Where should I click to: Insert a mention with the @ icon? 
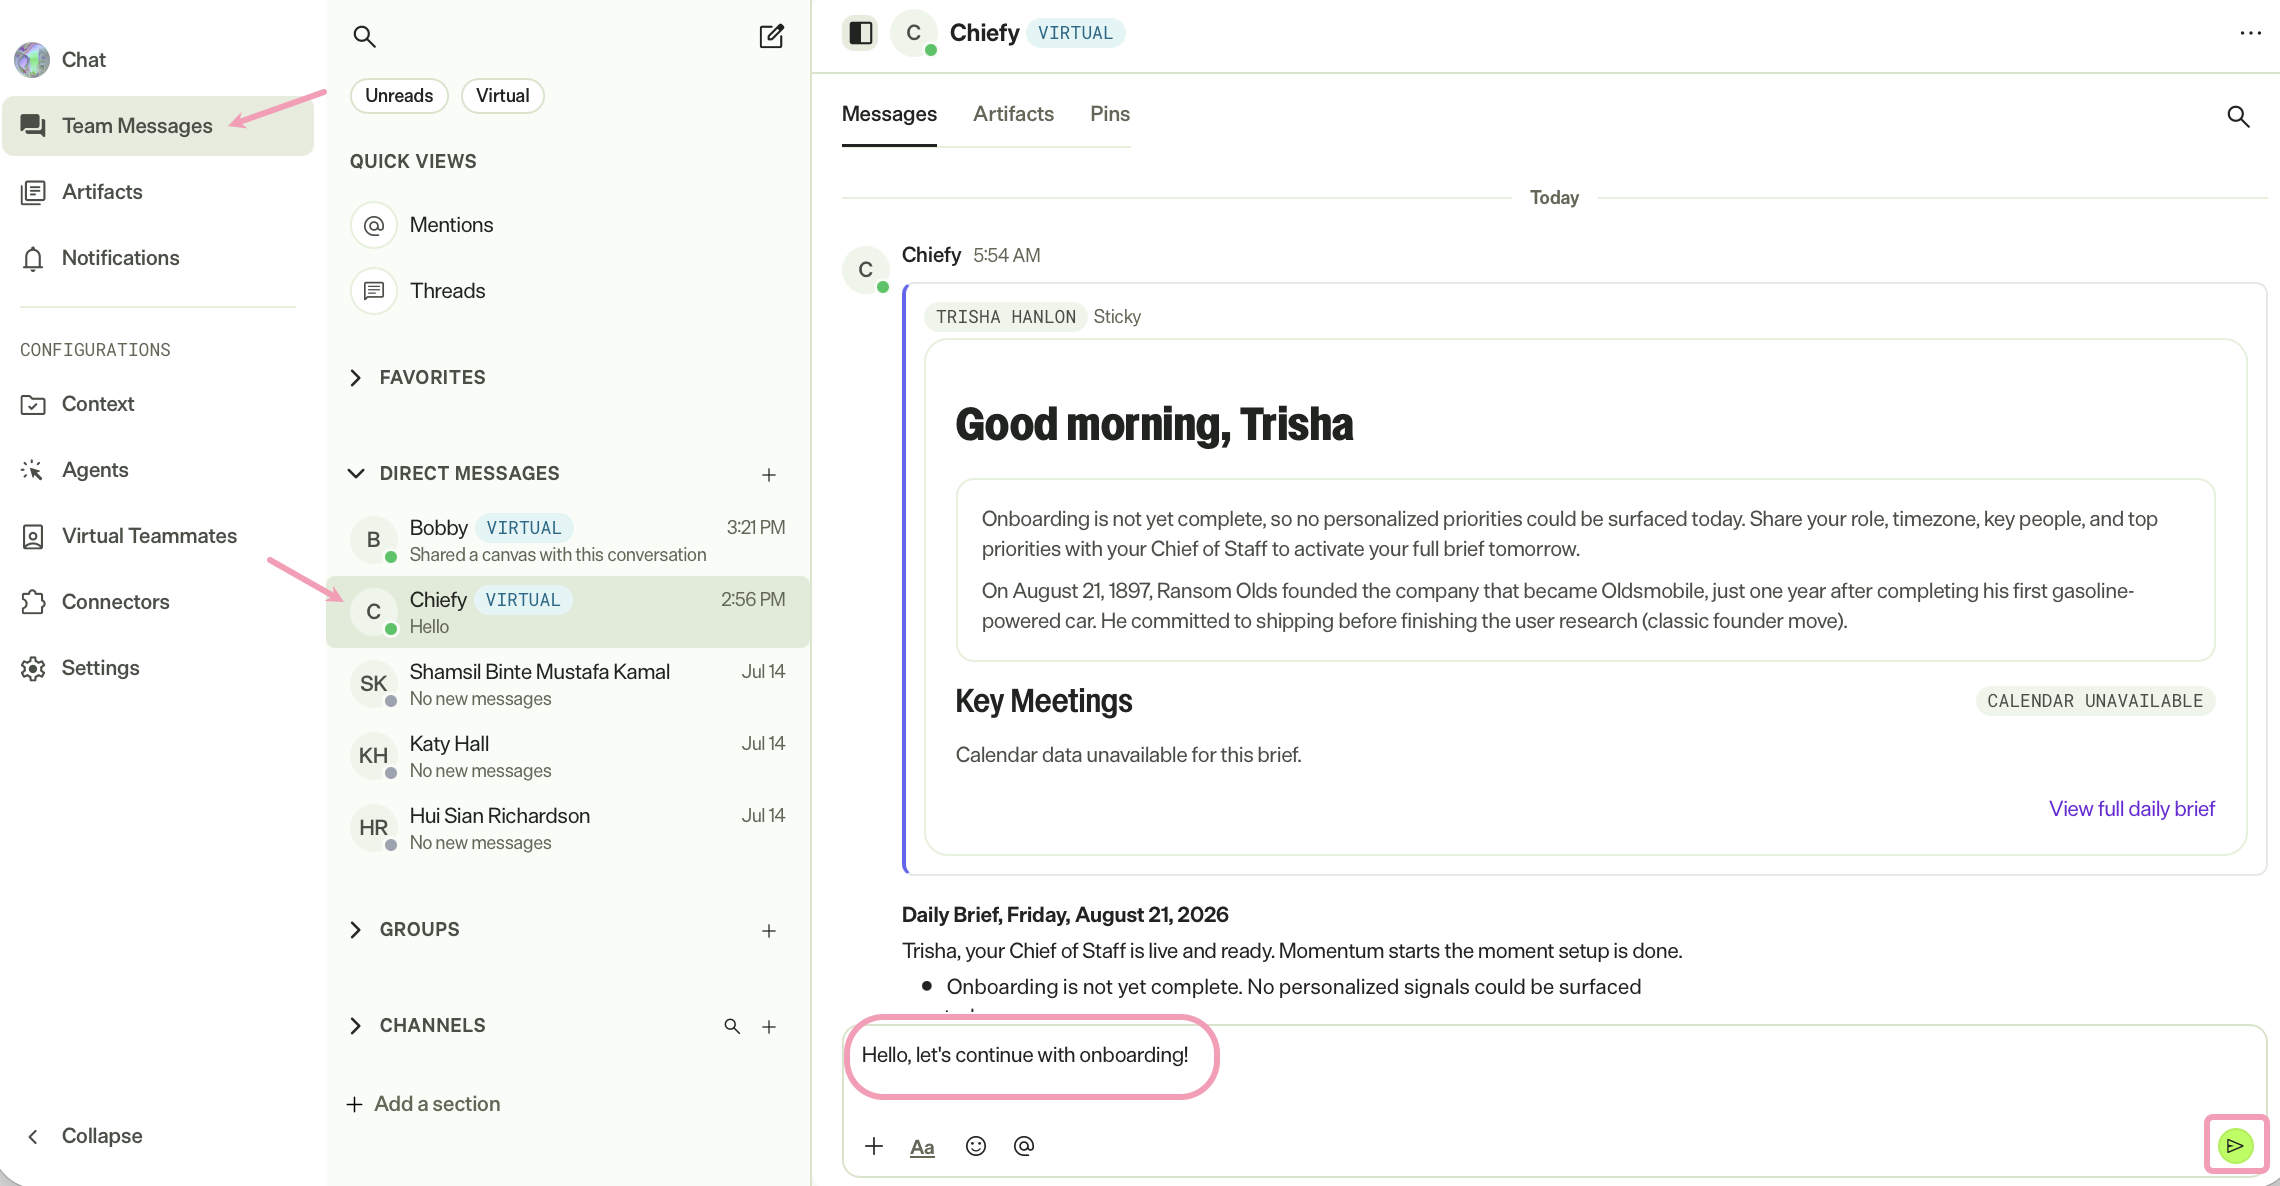1024,1146
